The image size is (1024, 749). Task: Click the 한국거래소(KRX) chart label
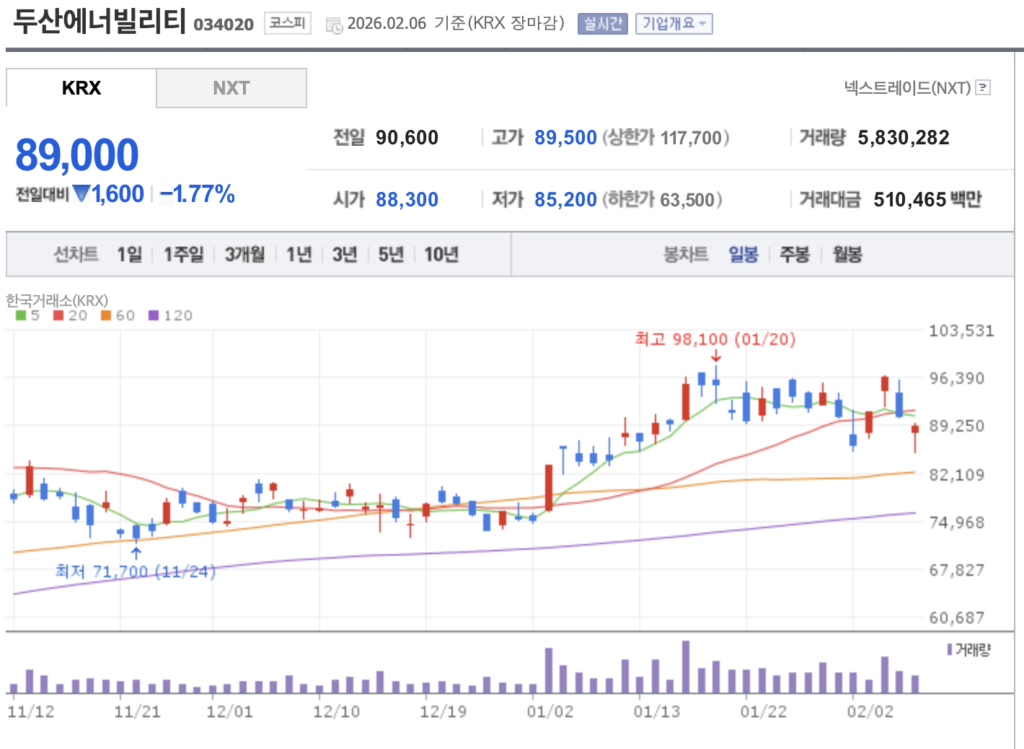click(57, 300)
